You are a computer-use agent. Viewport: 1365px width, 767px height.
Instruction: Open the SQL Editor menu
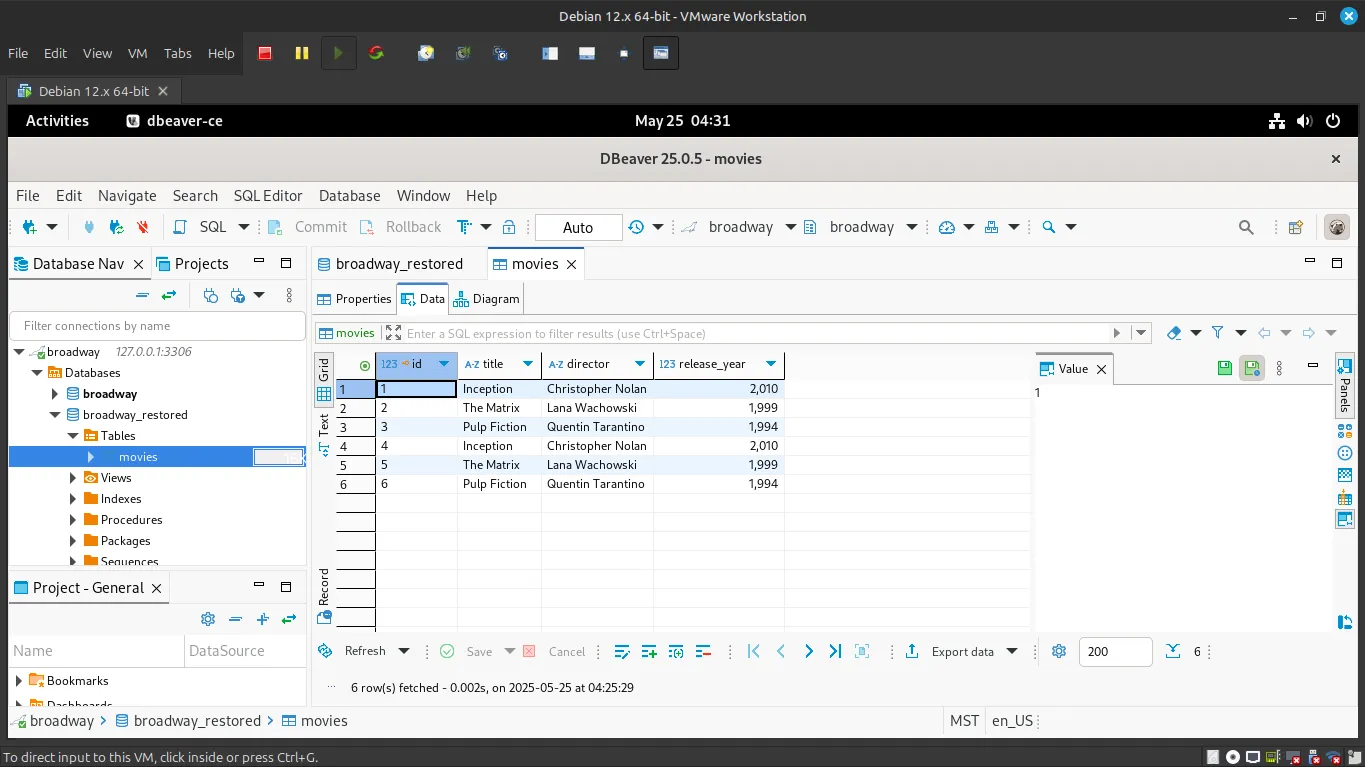(x=268, y=196)
